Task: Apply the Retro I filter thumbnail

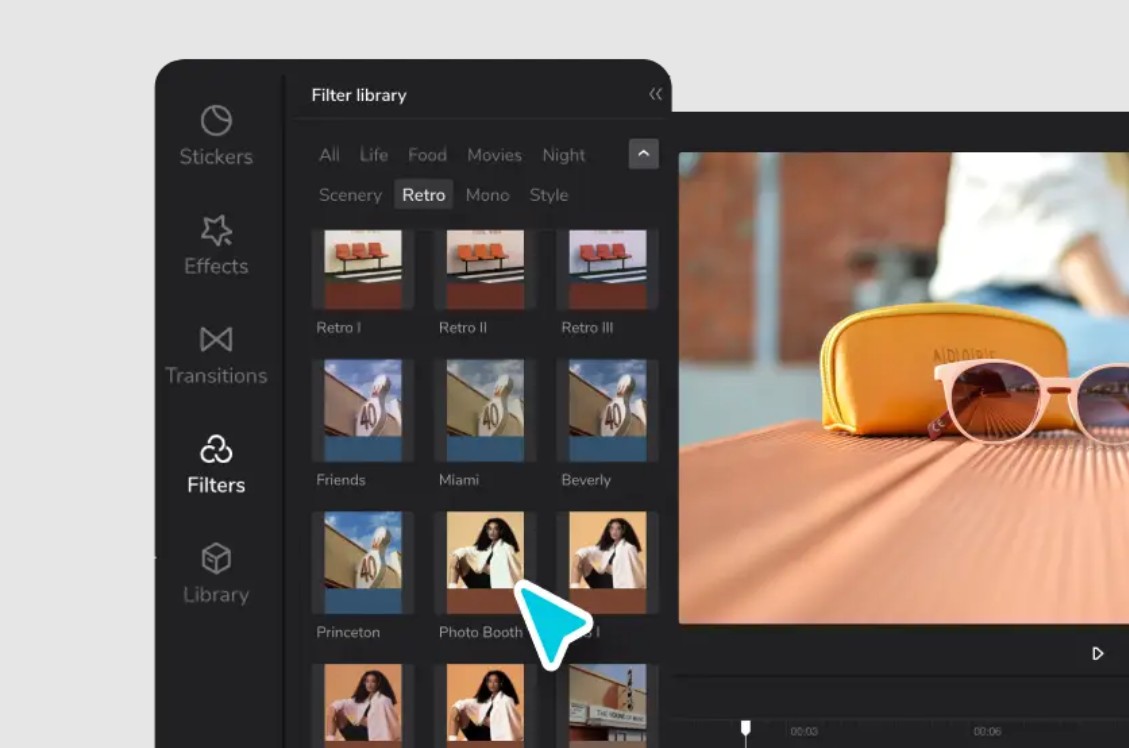Action: [362, 269]
